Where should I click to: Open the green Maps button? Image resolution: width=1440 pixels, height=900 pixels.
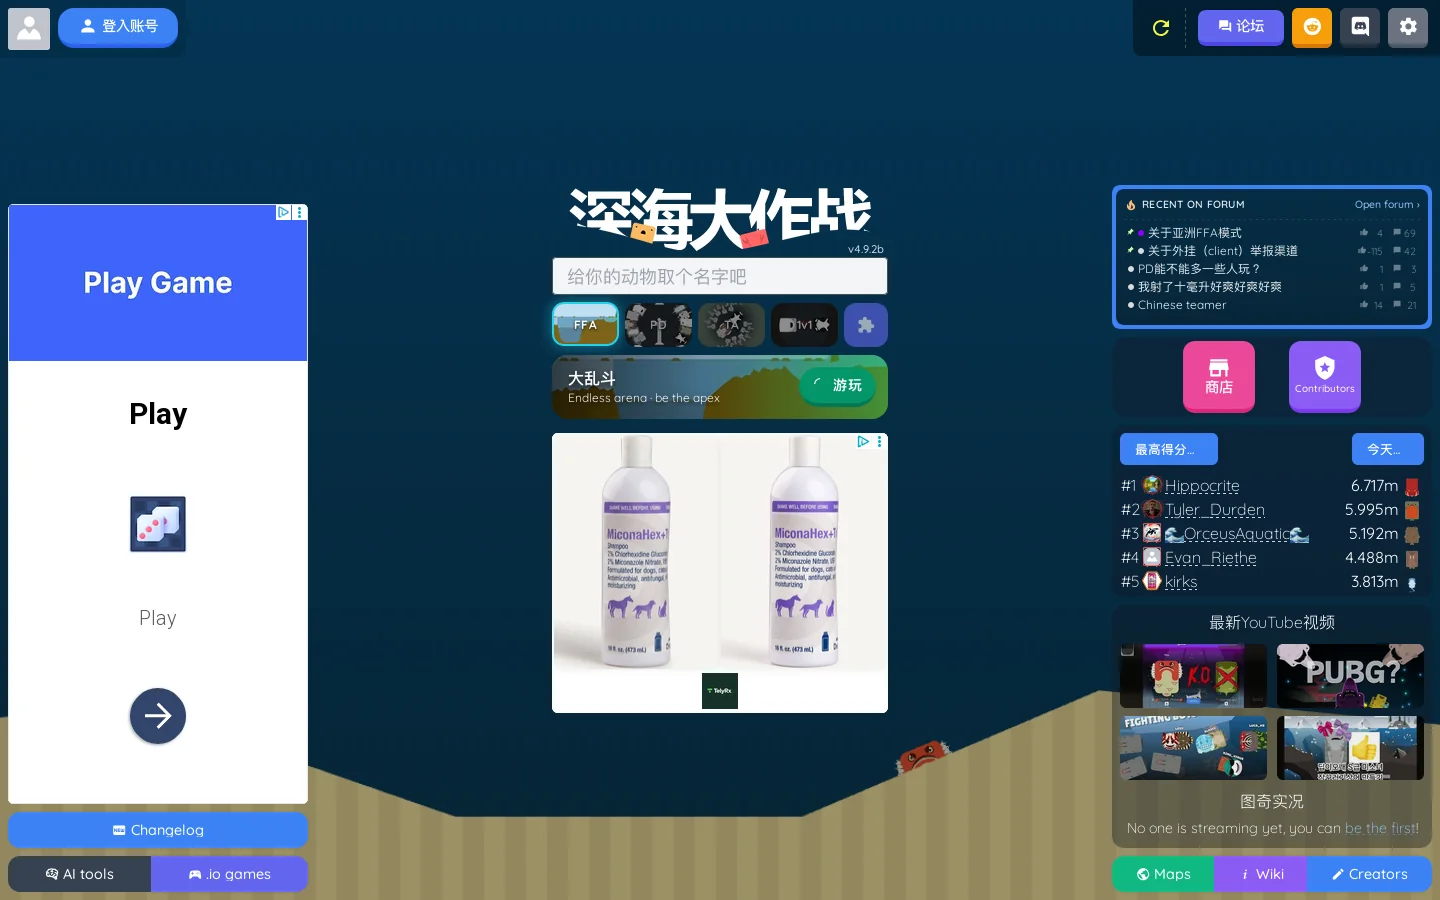[x=1163, y=874]
